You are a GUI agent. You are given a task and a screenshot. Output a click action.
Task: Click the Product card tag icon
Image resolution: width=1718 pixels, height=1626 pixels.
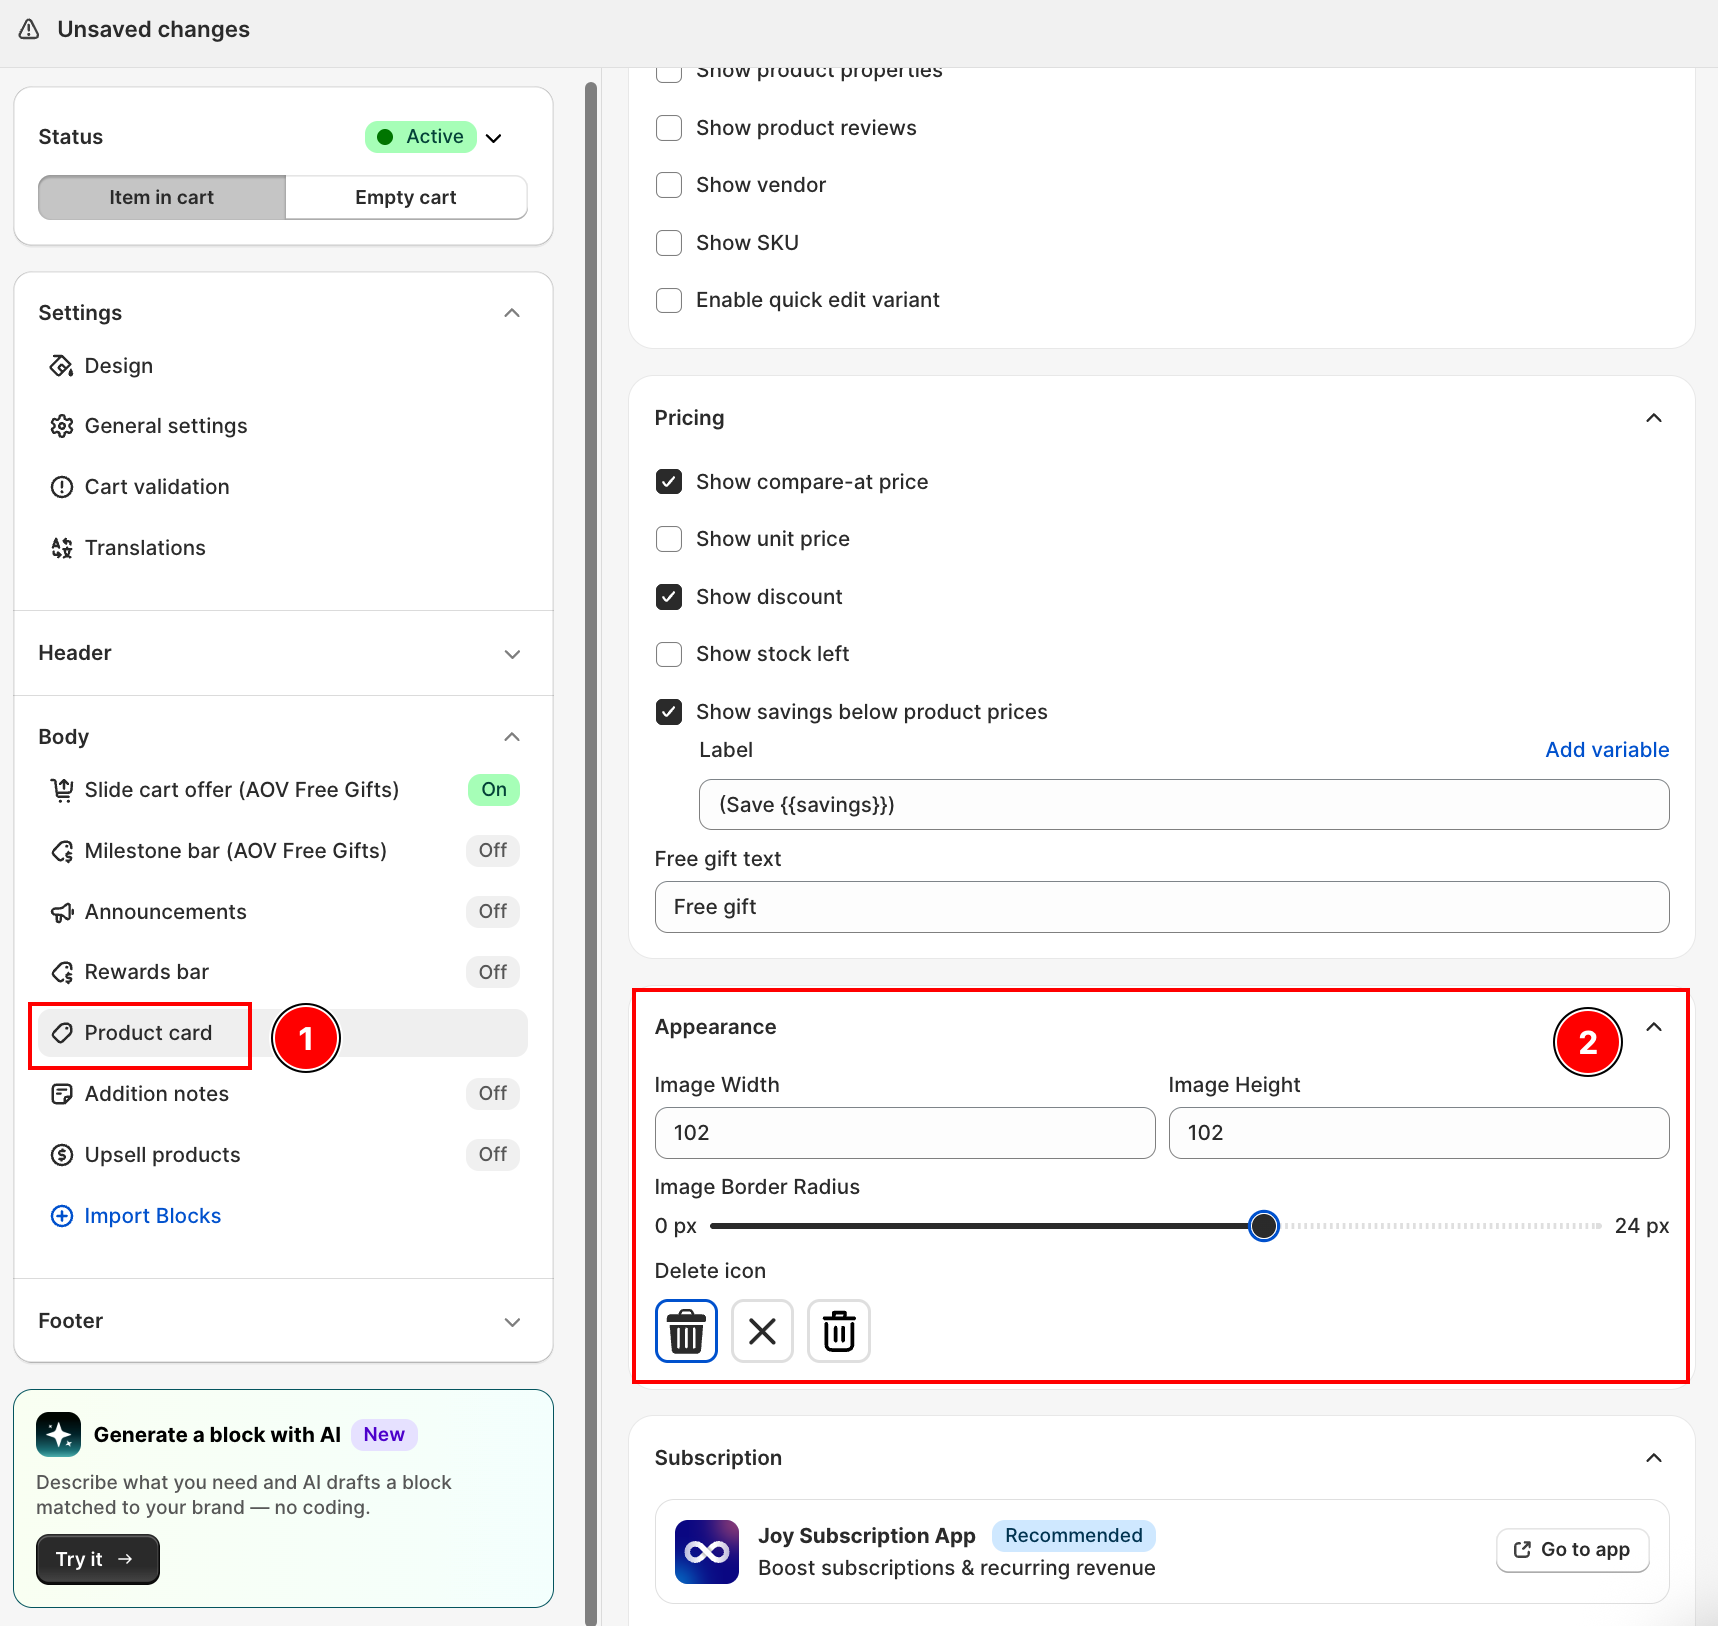(62, 1033)
